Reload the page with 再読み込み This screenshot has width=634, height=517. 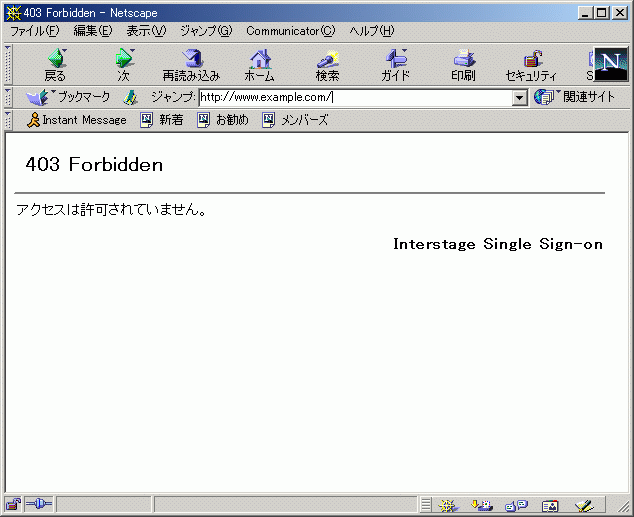(191, 65)
